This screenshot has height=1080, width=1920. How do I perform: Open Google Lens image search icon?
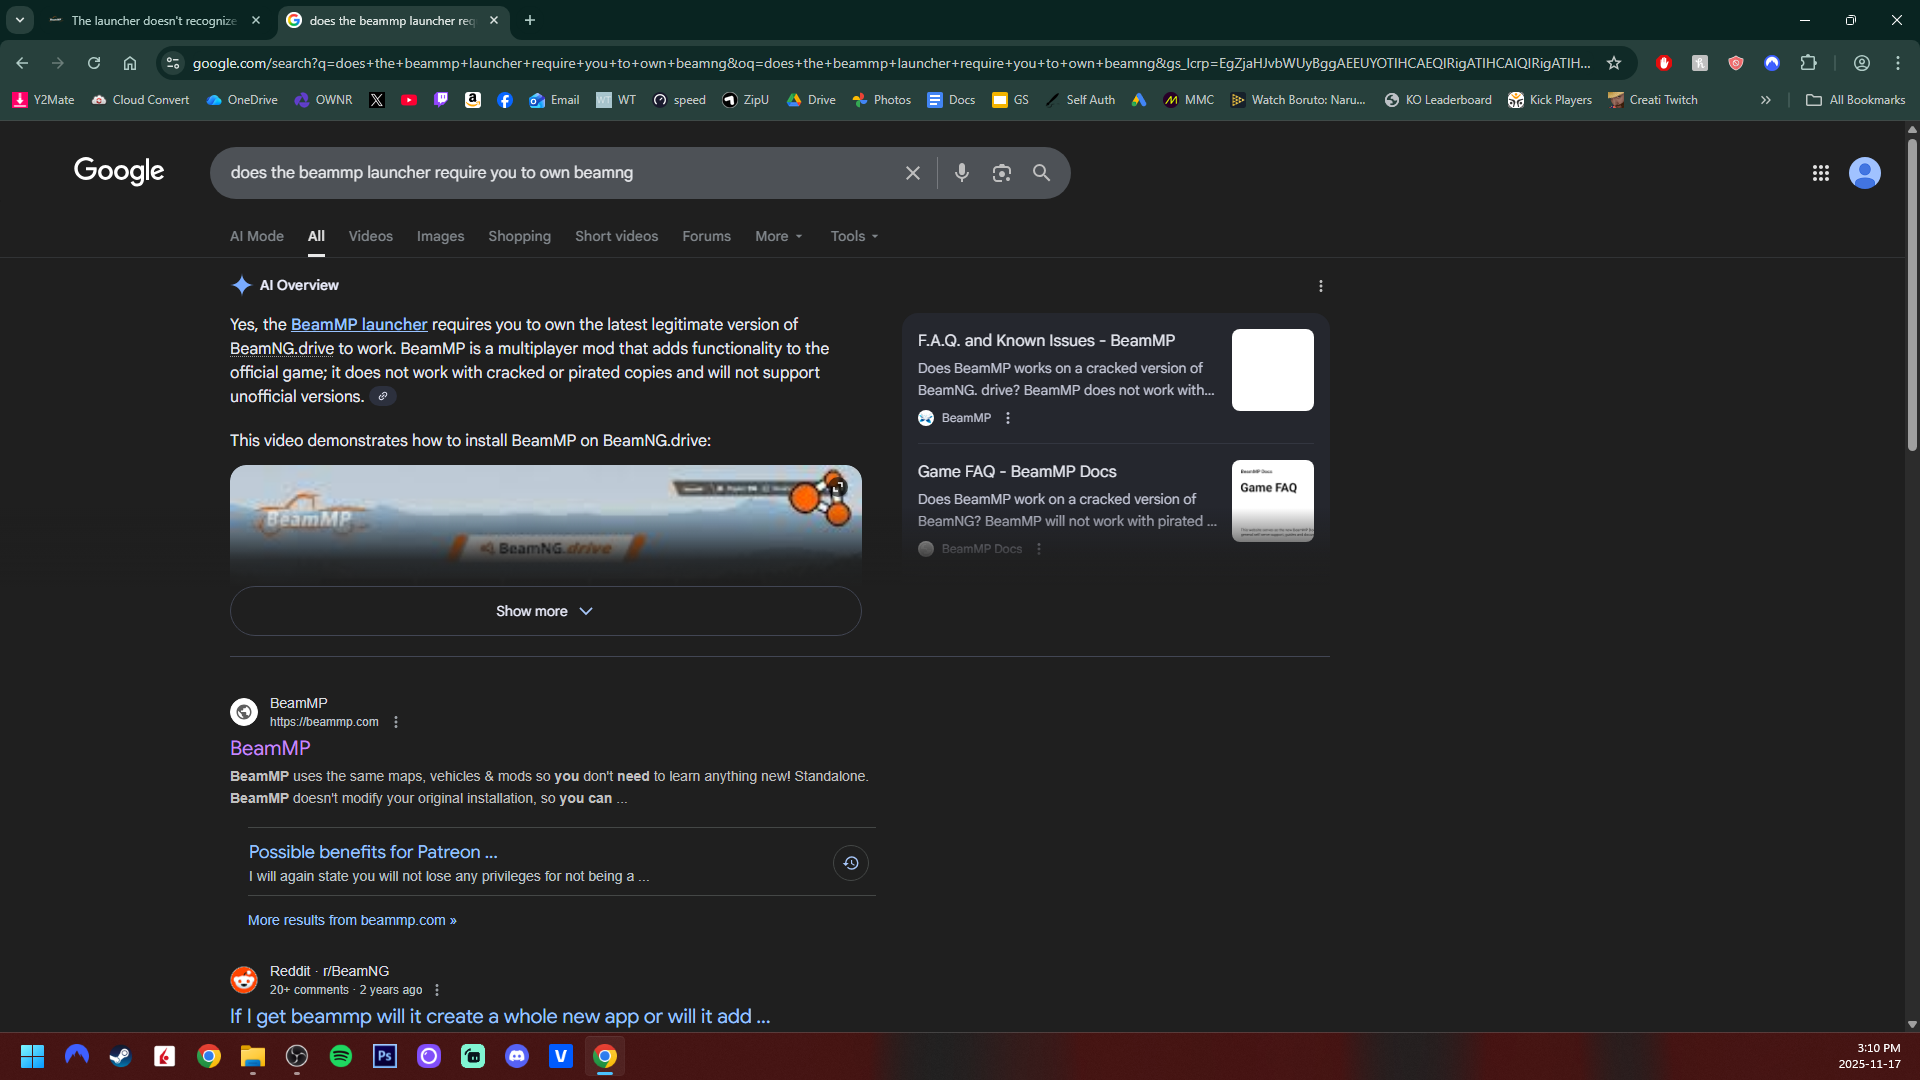1001,173
